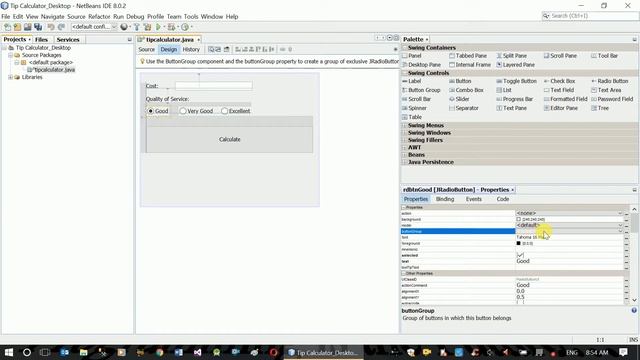Open the model property dropdown

pyautogui.click(x=620, y=225)
